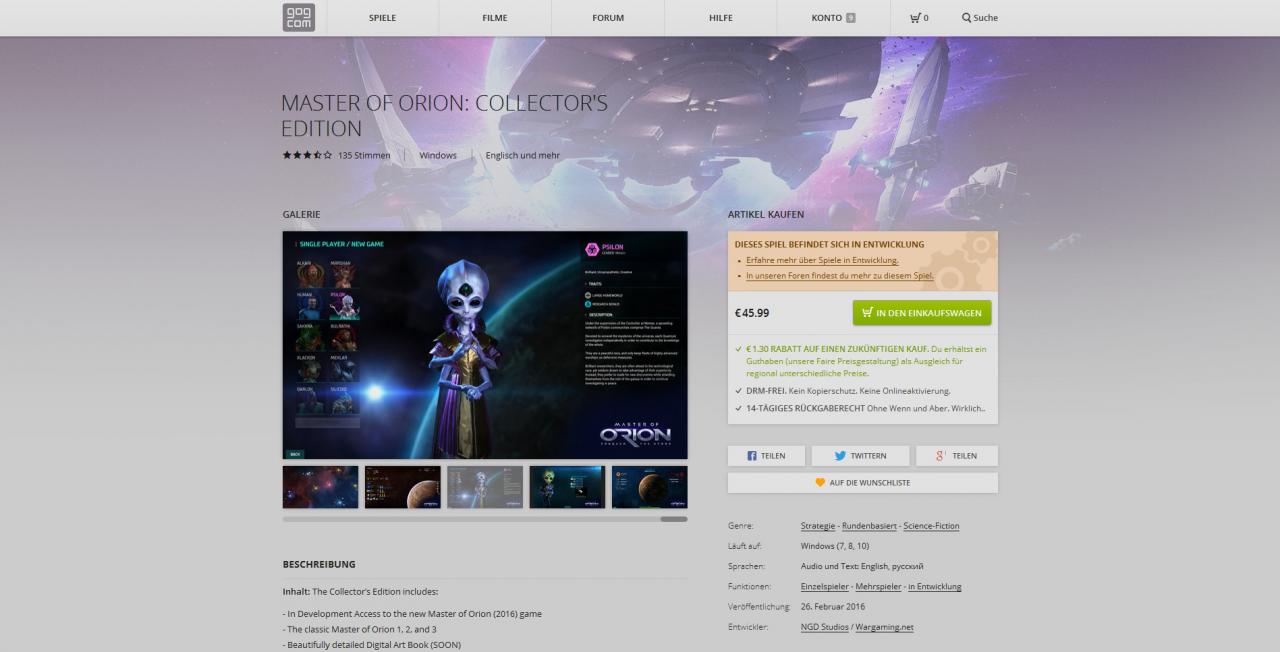Screen dimensions: 1280x652
Task: Click the €45.99 price text
Action: click(752, 313)
